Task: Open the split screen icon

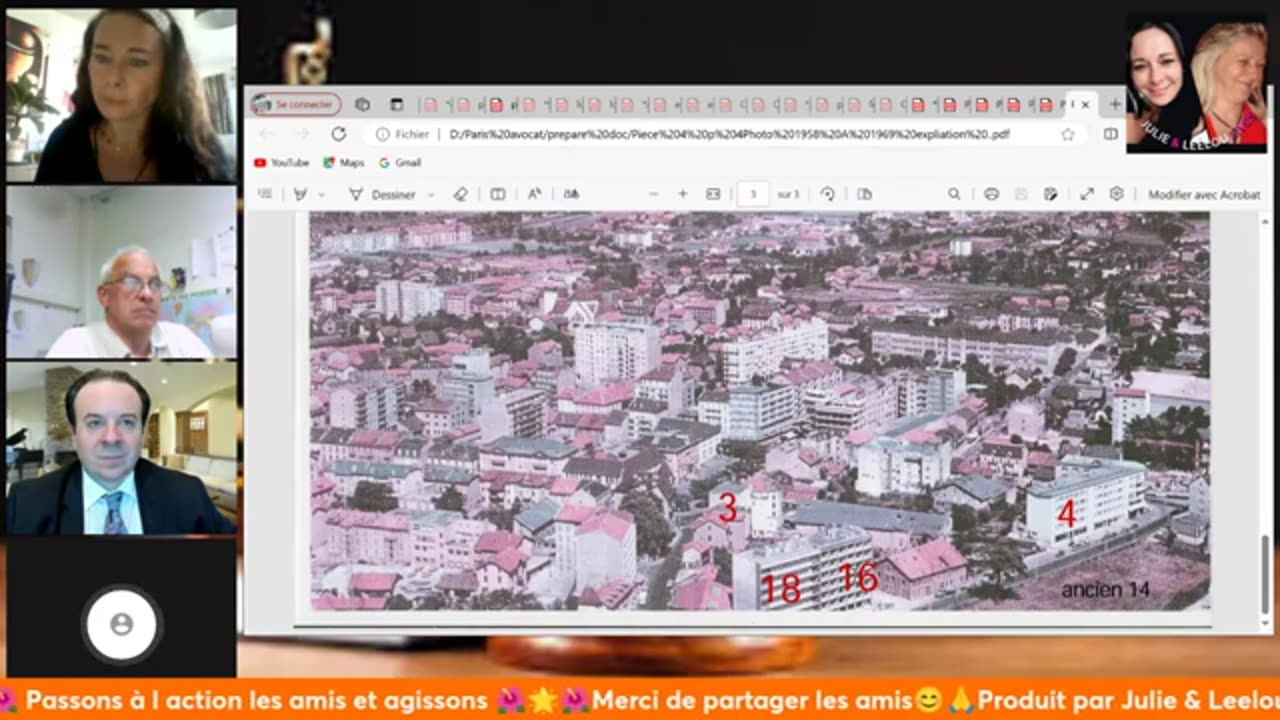Action: (1110, 134)
